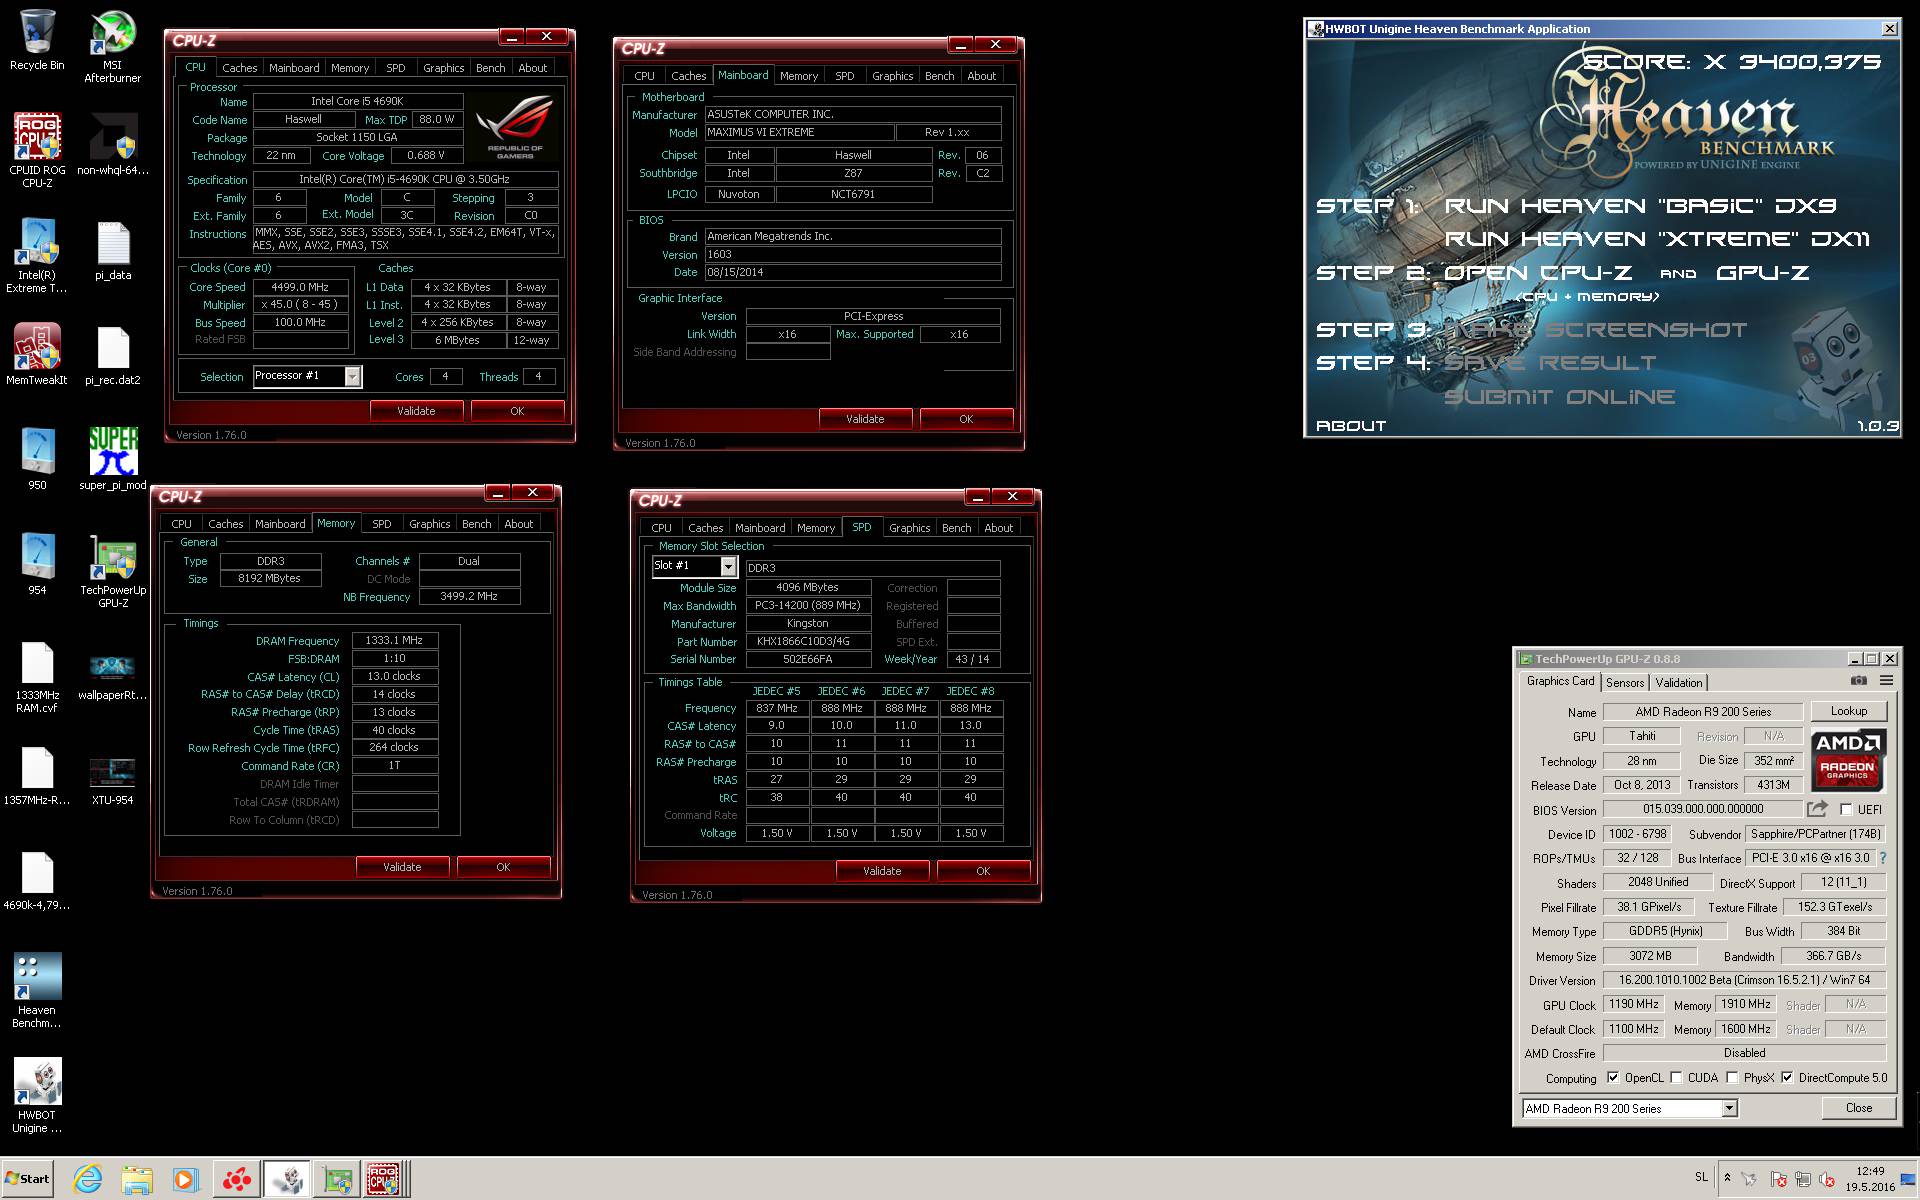Open the HWBOT Unigine desktop shortcut
Image resolution: width=1920 pixels, height=1200 pixels.
[x=37, y=1095]
